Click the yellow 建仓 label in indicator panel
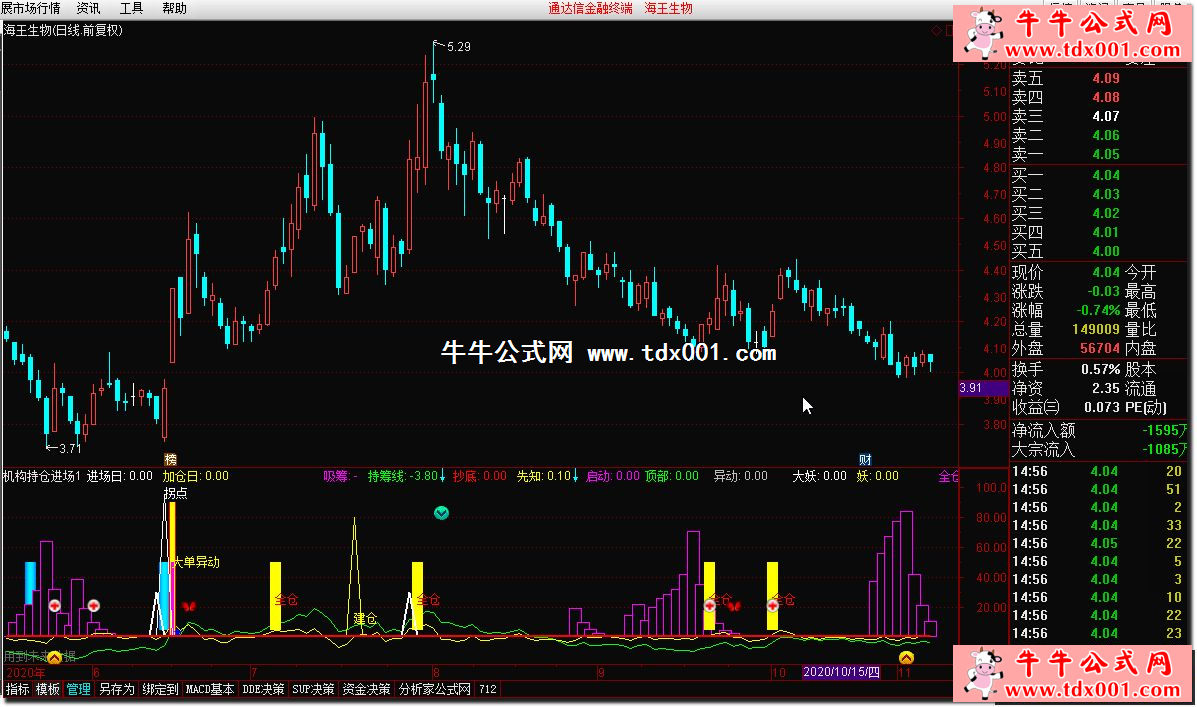The width and height of the screenshot is (1197, 707). coord(365,618)
